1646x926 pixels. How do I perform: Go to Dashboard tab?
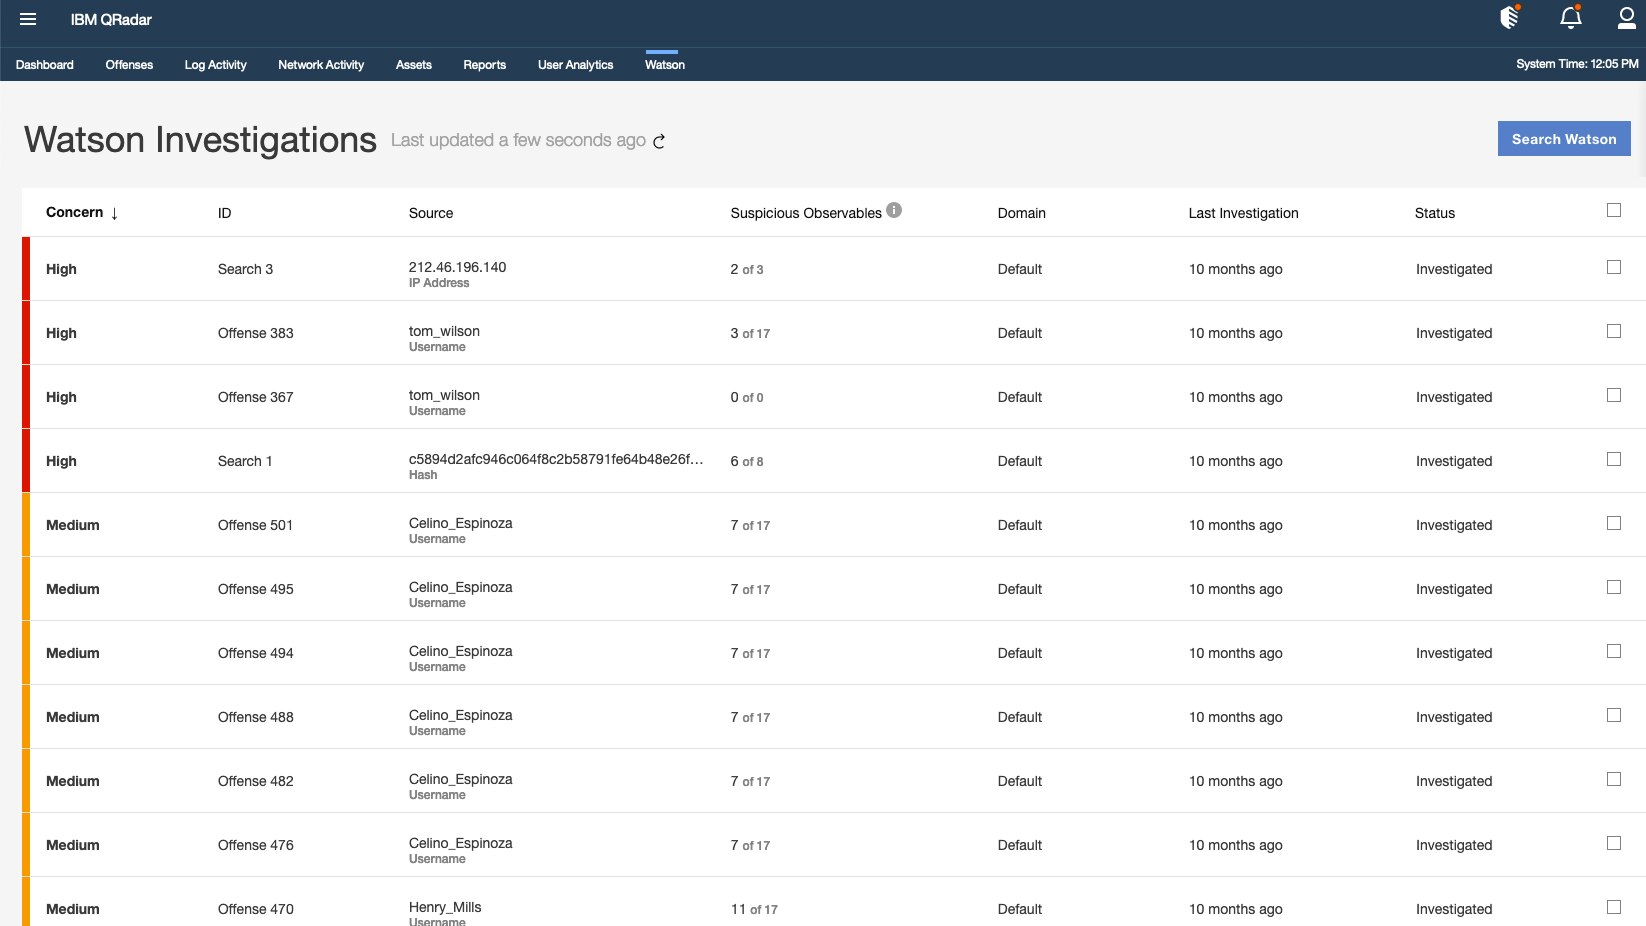(45, 65)
